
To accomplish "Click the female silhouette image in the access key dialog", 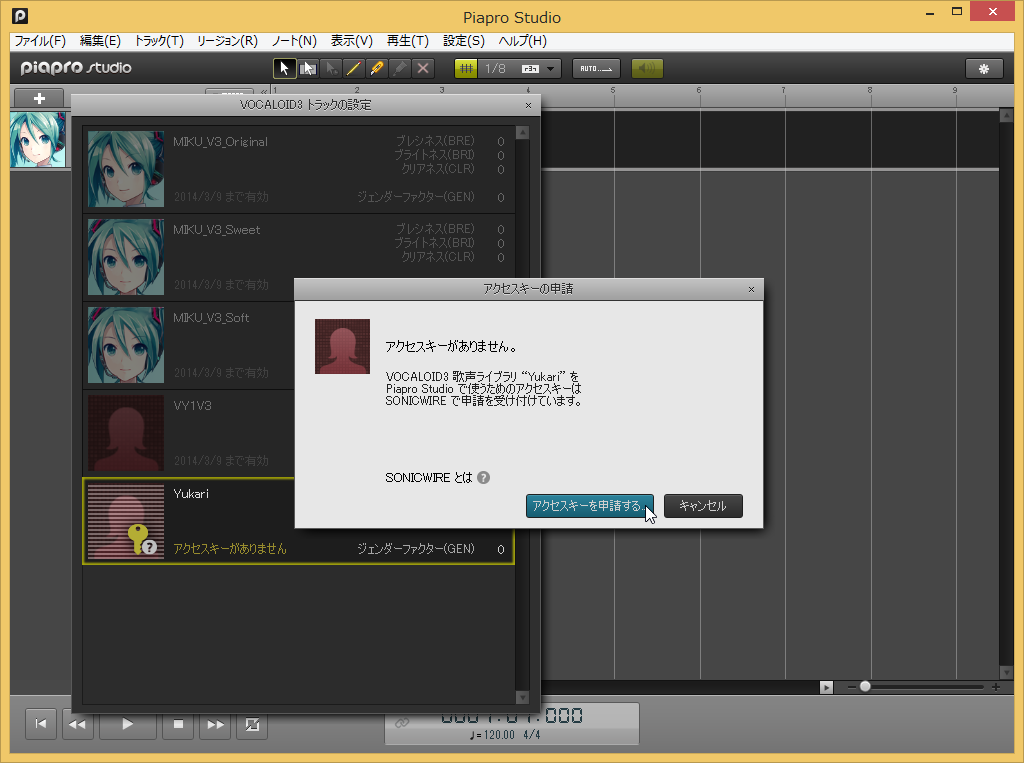I will (342, 346).
